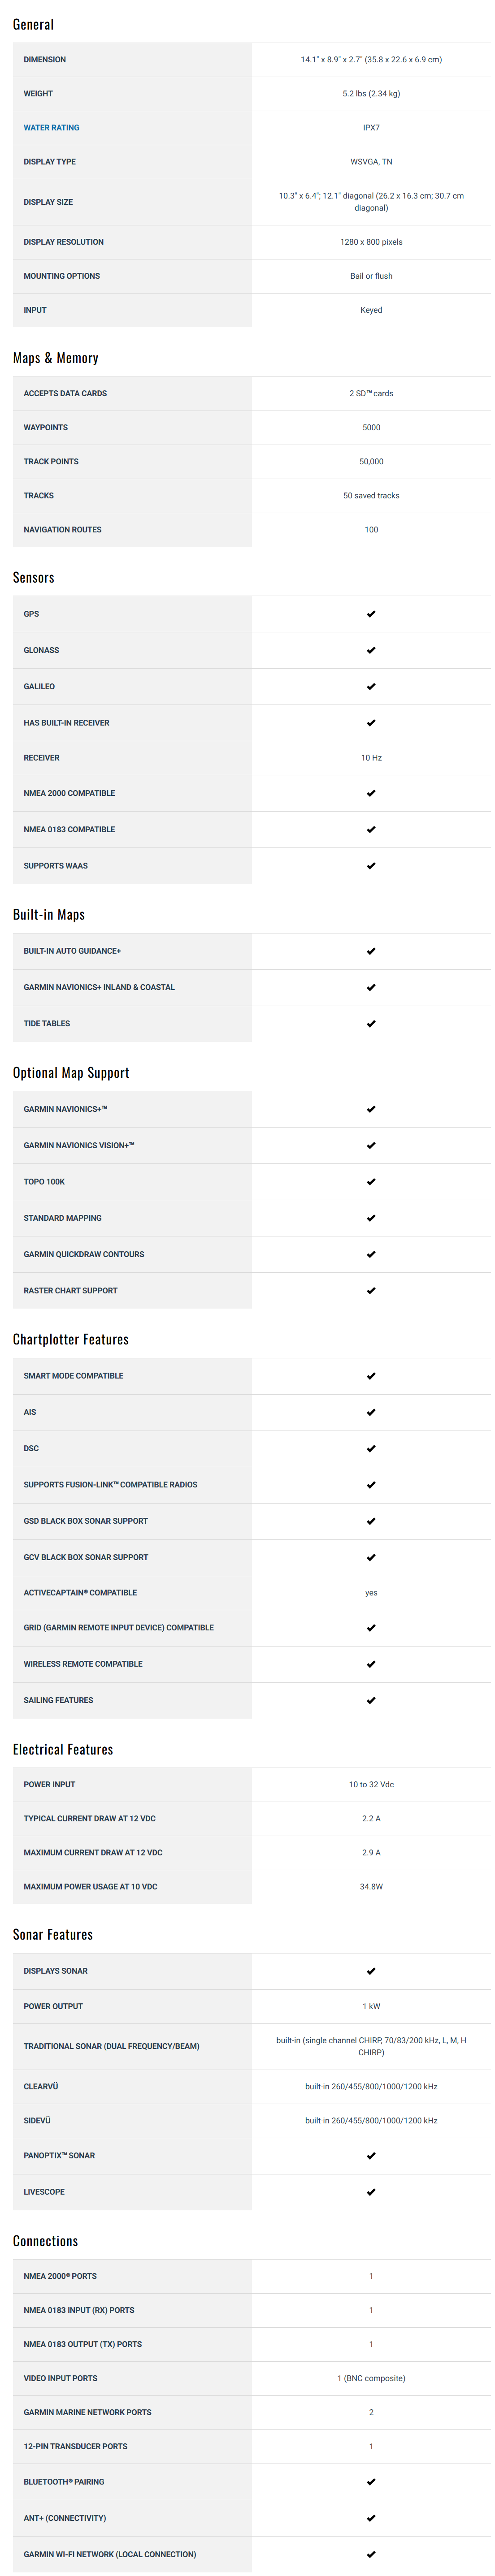This screenshot has height=2576, width=495.
Task: Click the Bluetooth Pairing checkmark
Action: point(371,2482)
